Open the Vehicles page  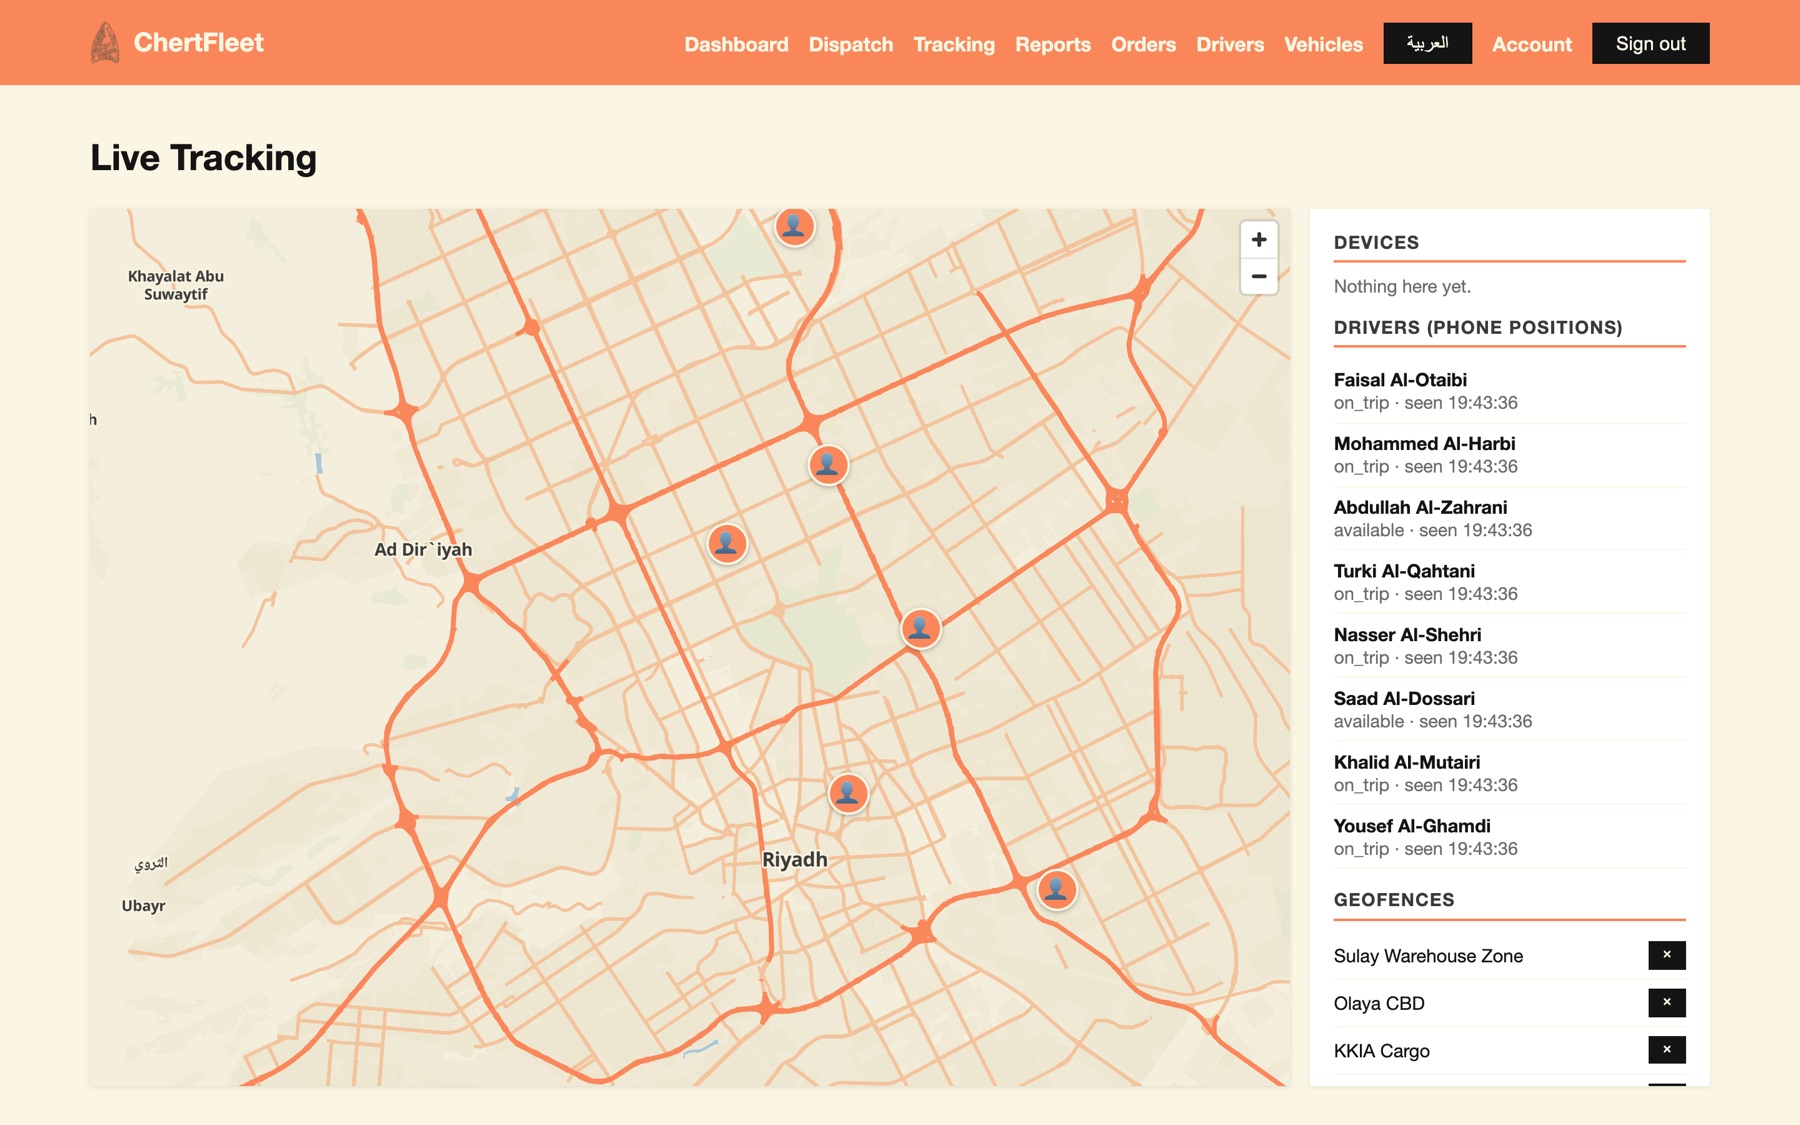pos(1323,44)
